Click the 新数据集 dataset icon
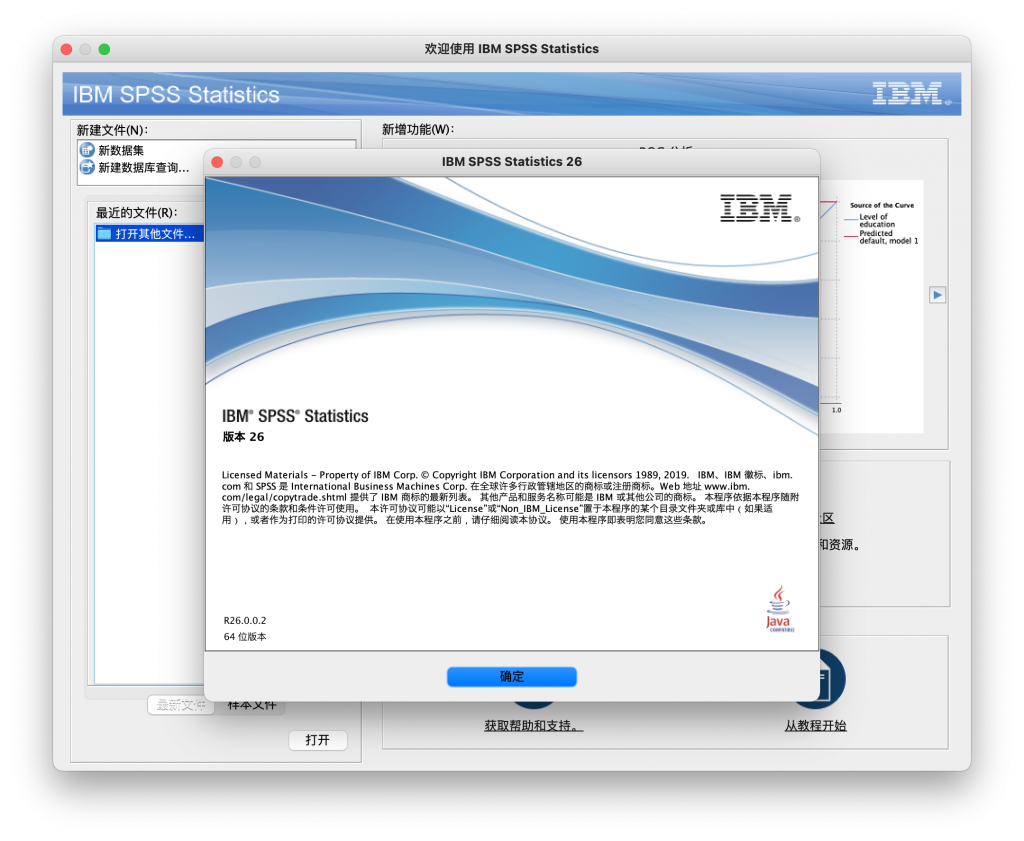This screenshot has height=841, width=1024. click(88, 150)
